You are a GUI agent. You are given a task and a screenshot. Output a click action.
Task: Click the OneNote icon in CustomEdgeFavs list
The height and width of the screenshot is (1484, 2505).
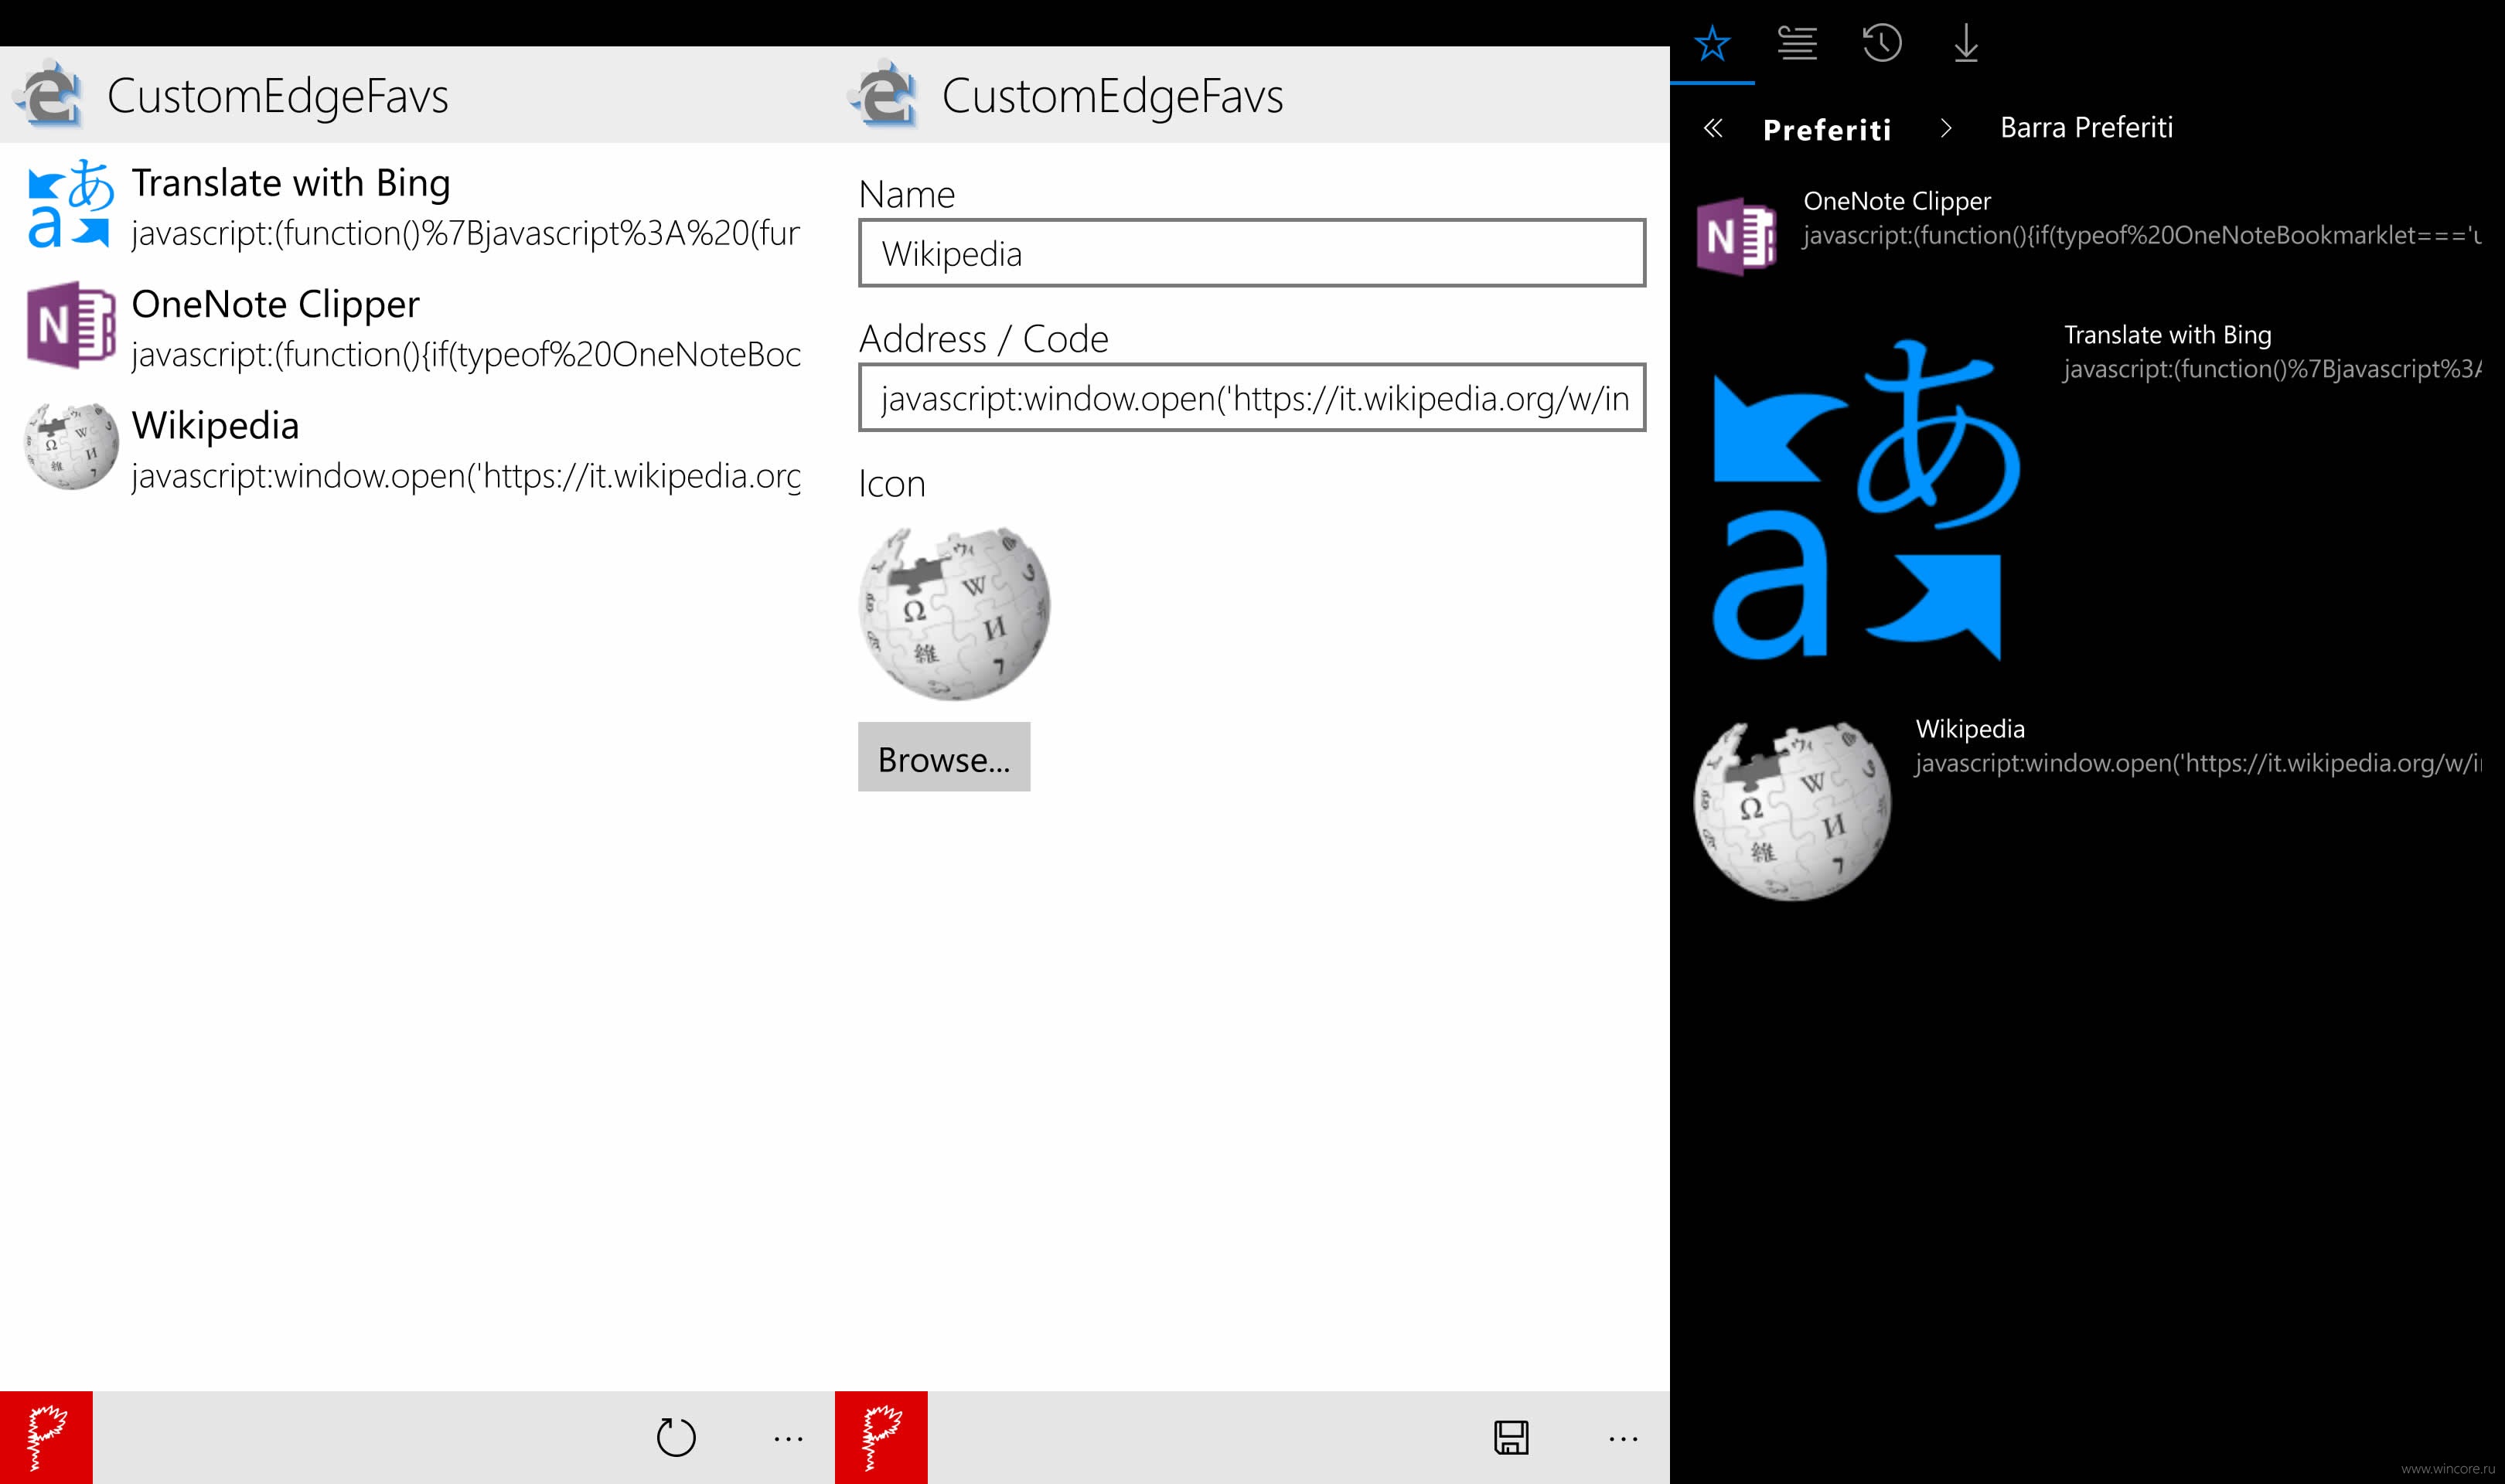70,325
